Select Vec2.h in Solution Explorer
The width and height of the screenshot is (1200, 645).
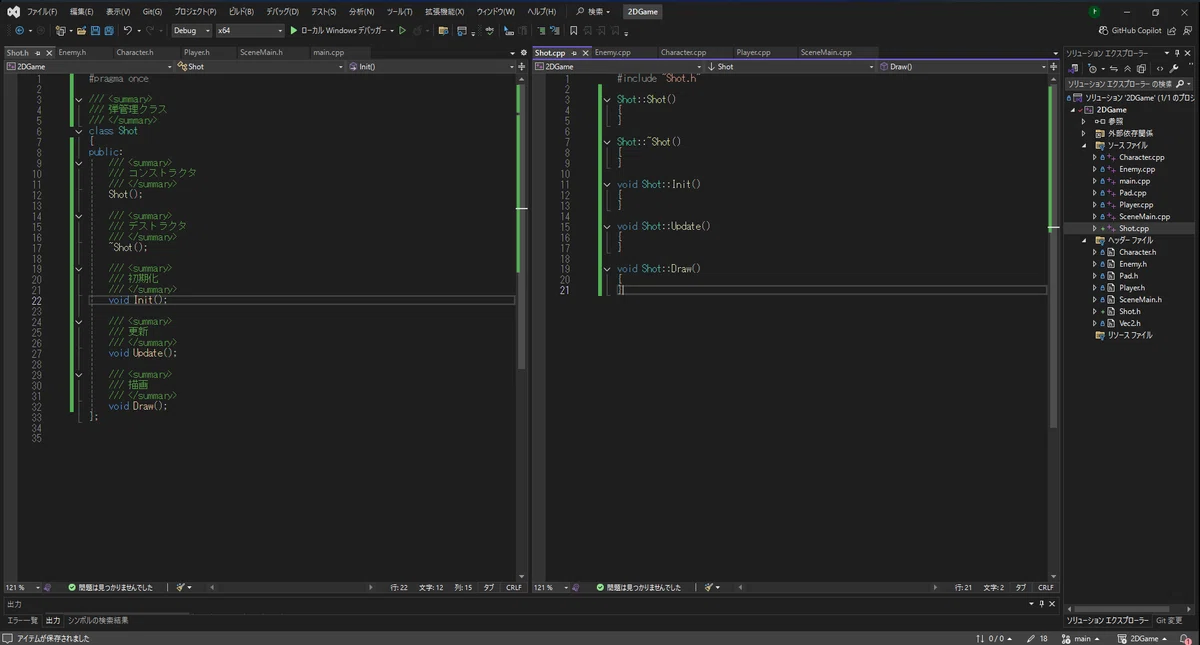pos(1130,323)
